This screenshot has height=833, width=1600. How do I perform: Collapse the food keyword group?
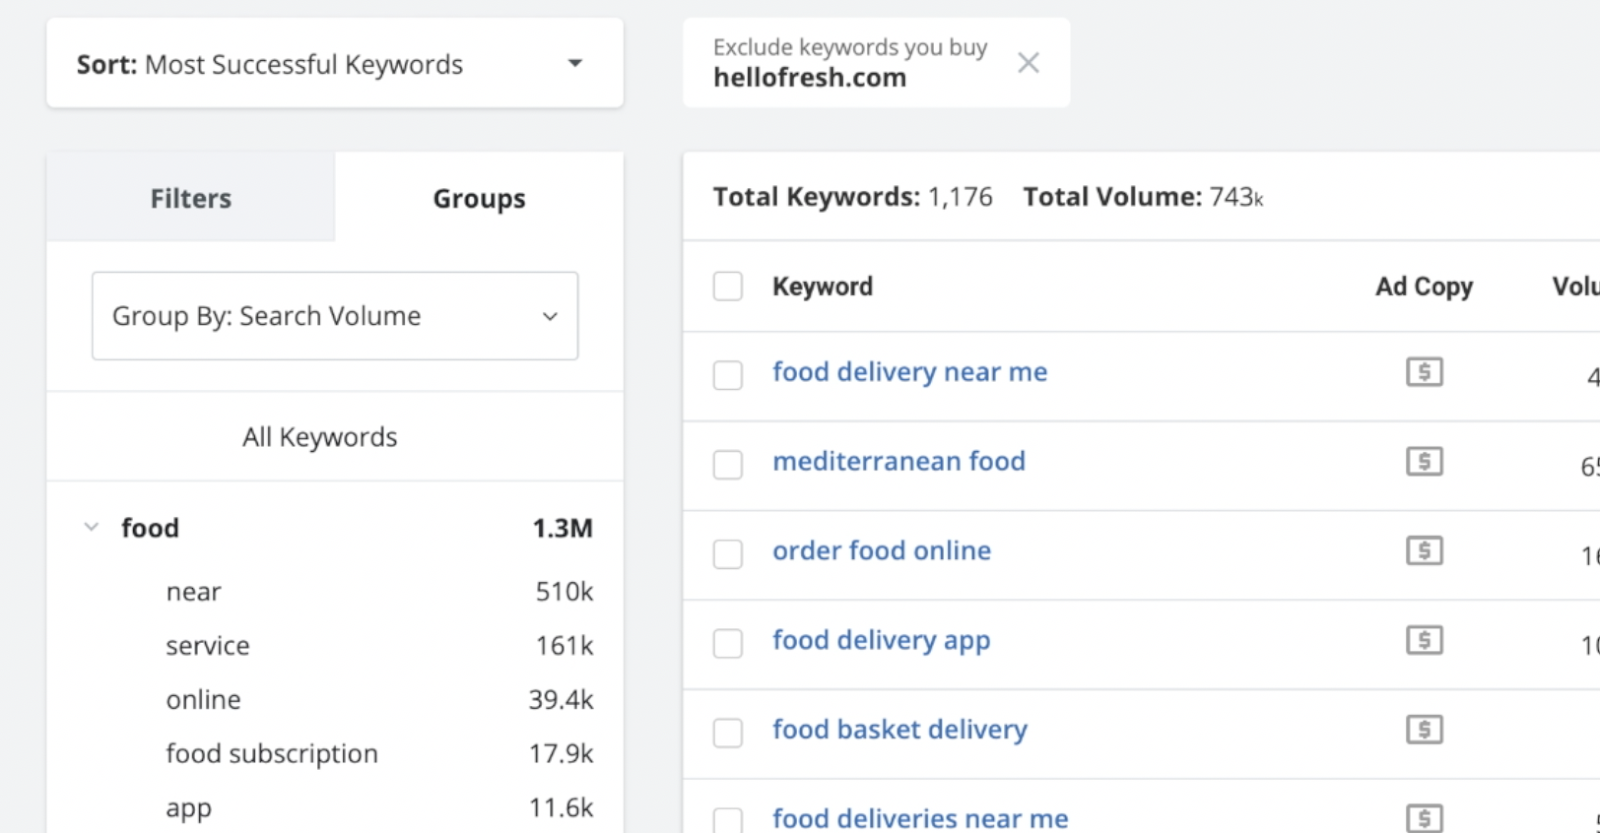[92, 527]
